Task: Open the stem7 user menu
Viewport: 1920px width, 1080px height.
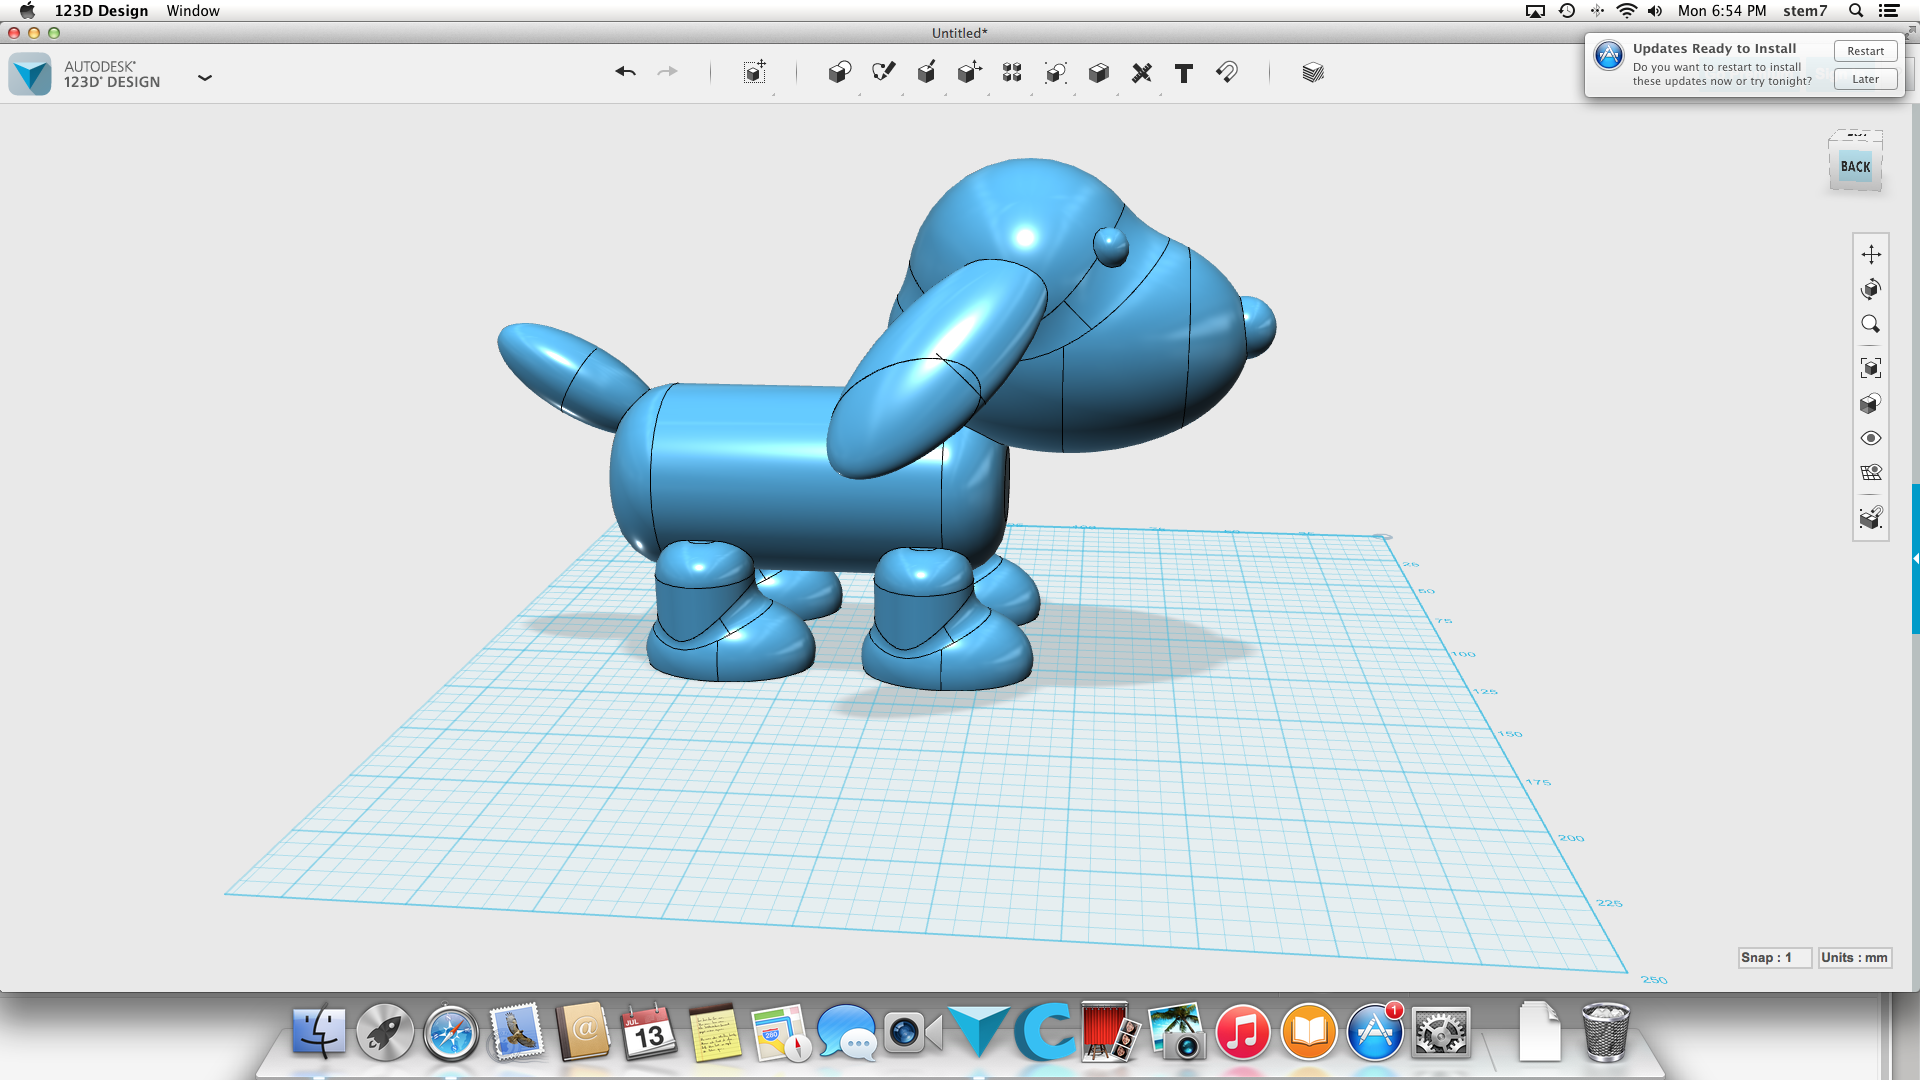Action: click(1805, 11)
